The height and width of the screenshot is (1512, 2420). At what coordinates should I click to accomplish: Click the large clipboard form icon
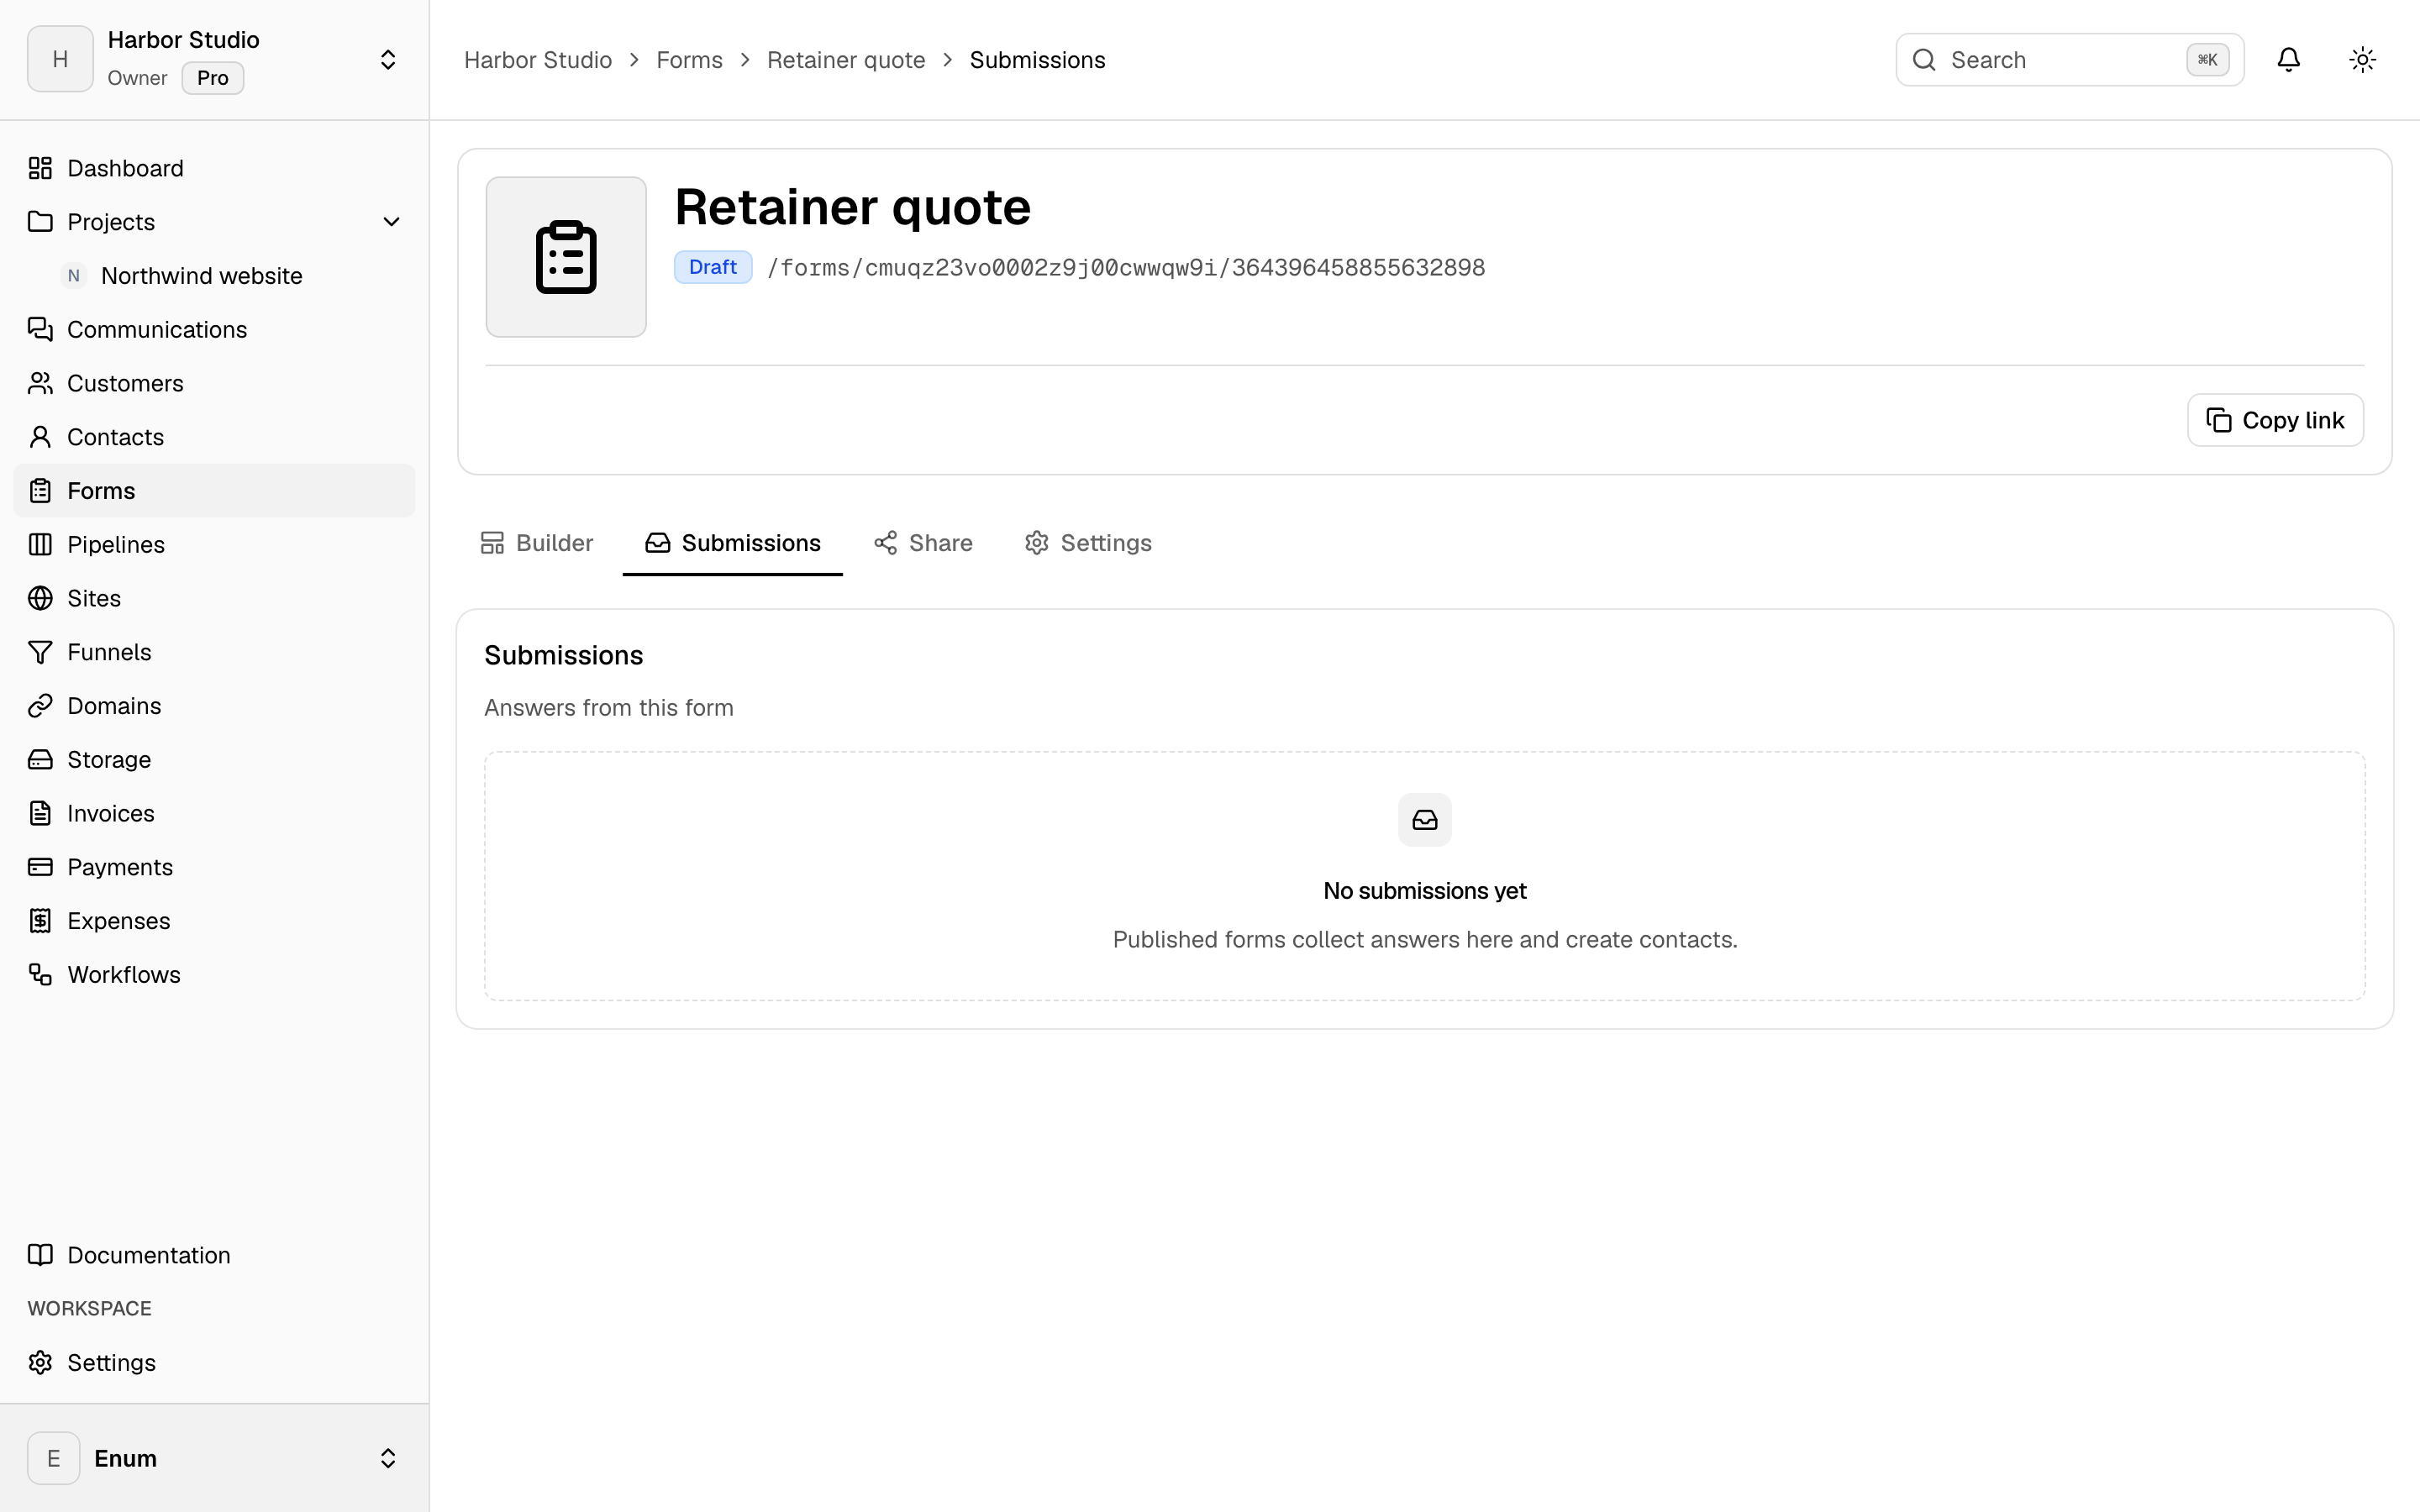[566, 257]
